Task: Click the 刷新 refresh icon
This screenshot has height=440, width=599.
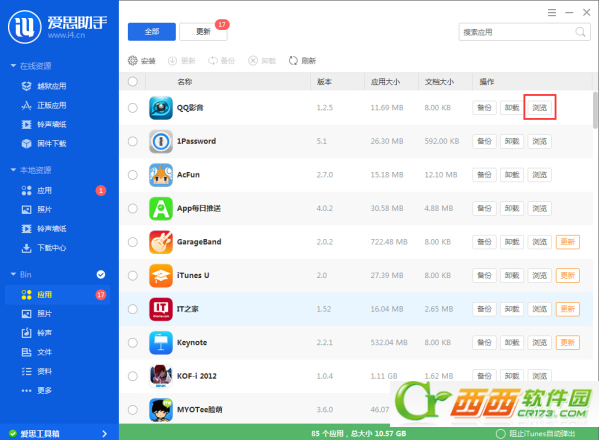Action: point(293,60)
